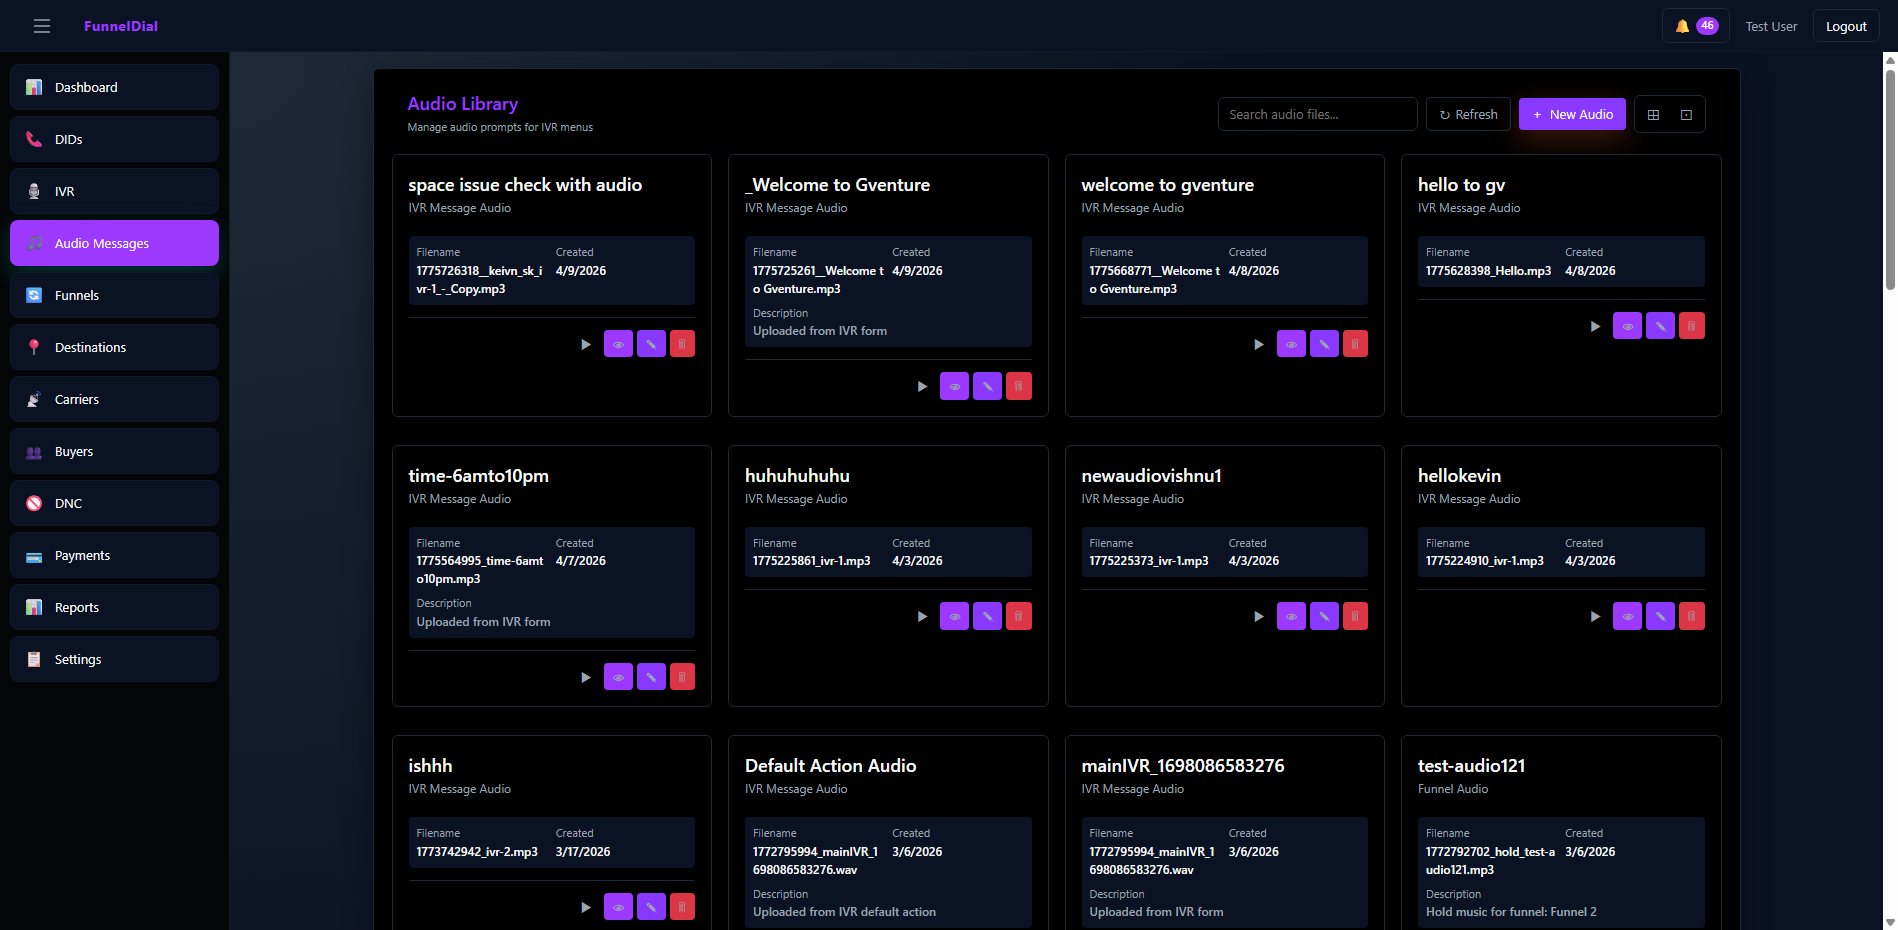Open the DNC sidebar section
This screenshot has width=1898, height=930.
pos(114,503)
